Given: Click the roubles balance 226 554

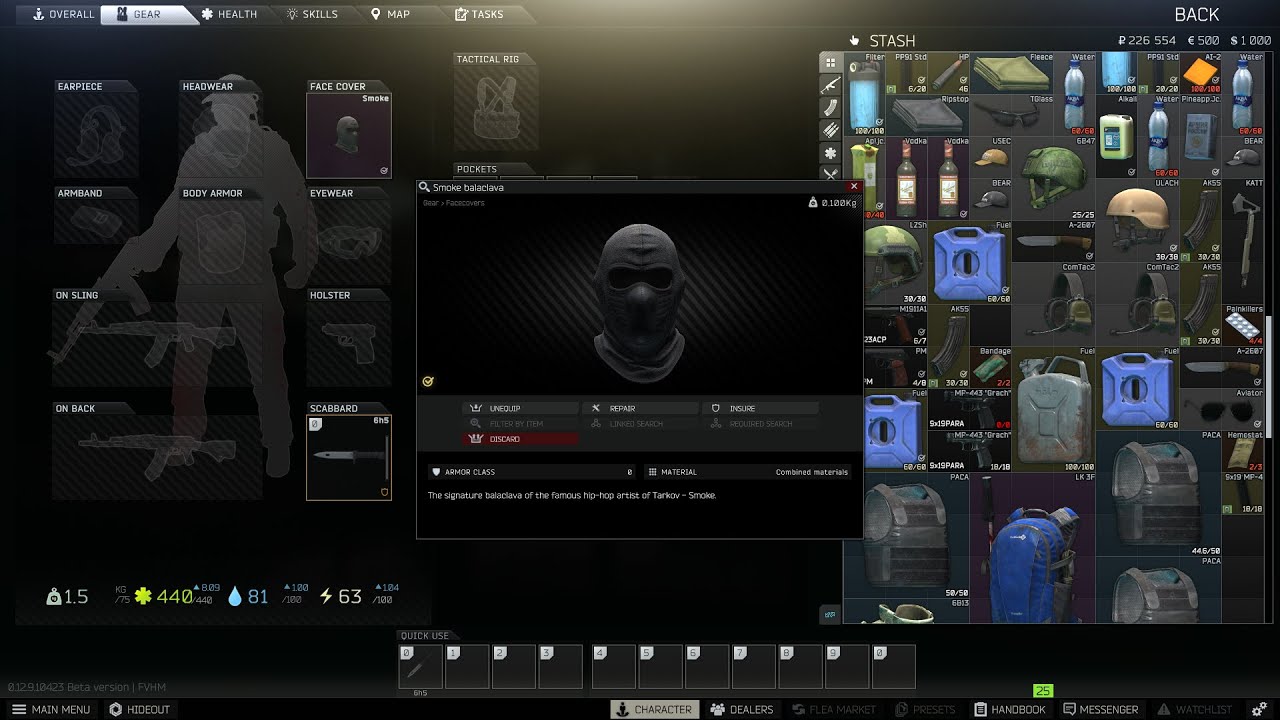Looking at the screenshot, I should (x=1146, y=40).
